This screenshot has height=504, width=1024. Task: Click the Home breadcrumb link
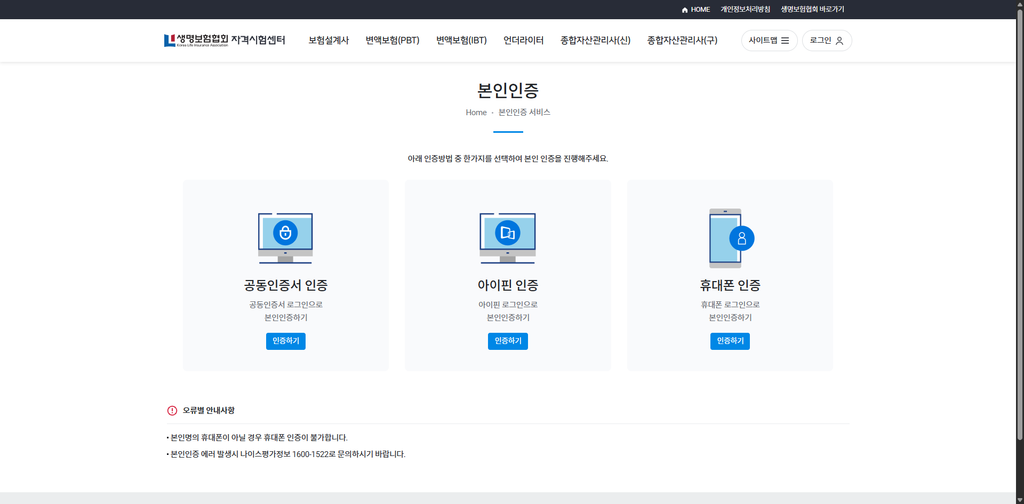click(x=476, y=112)
